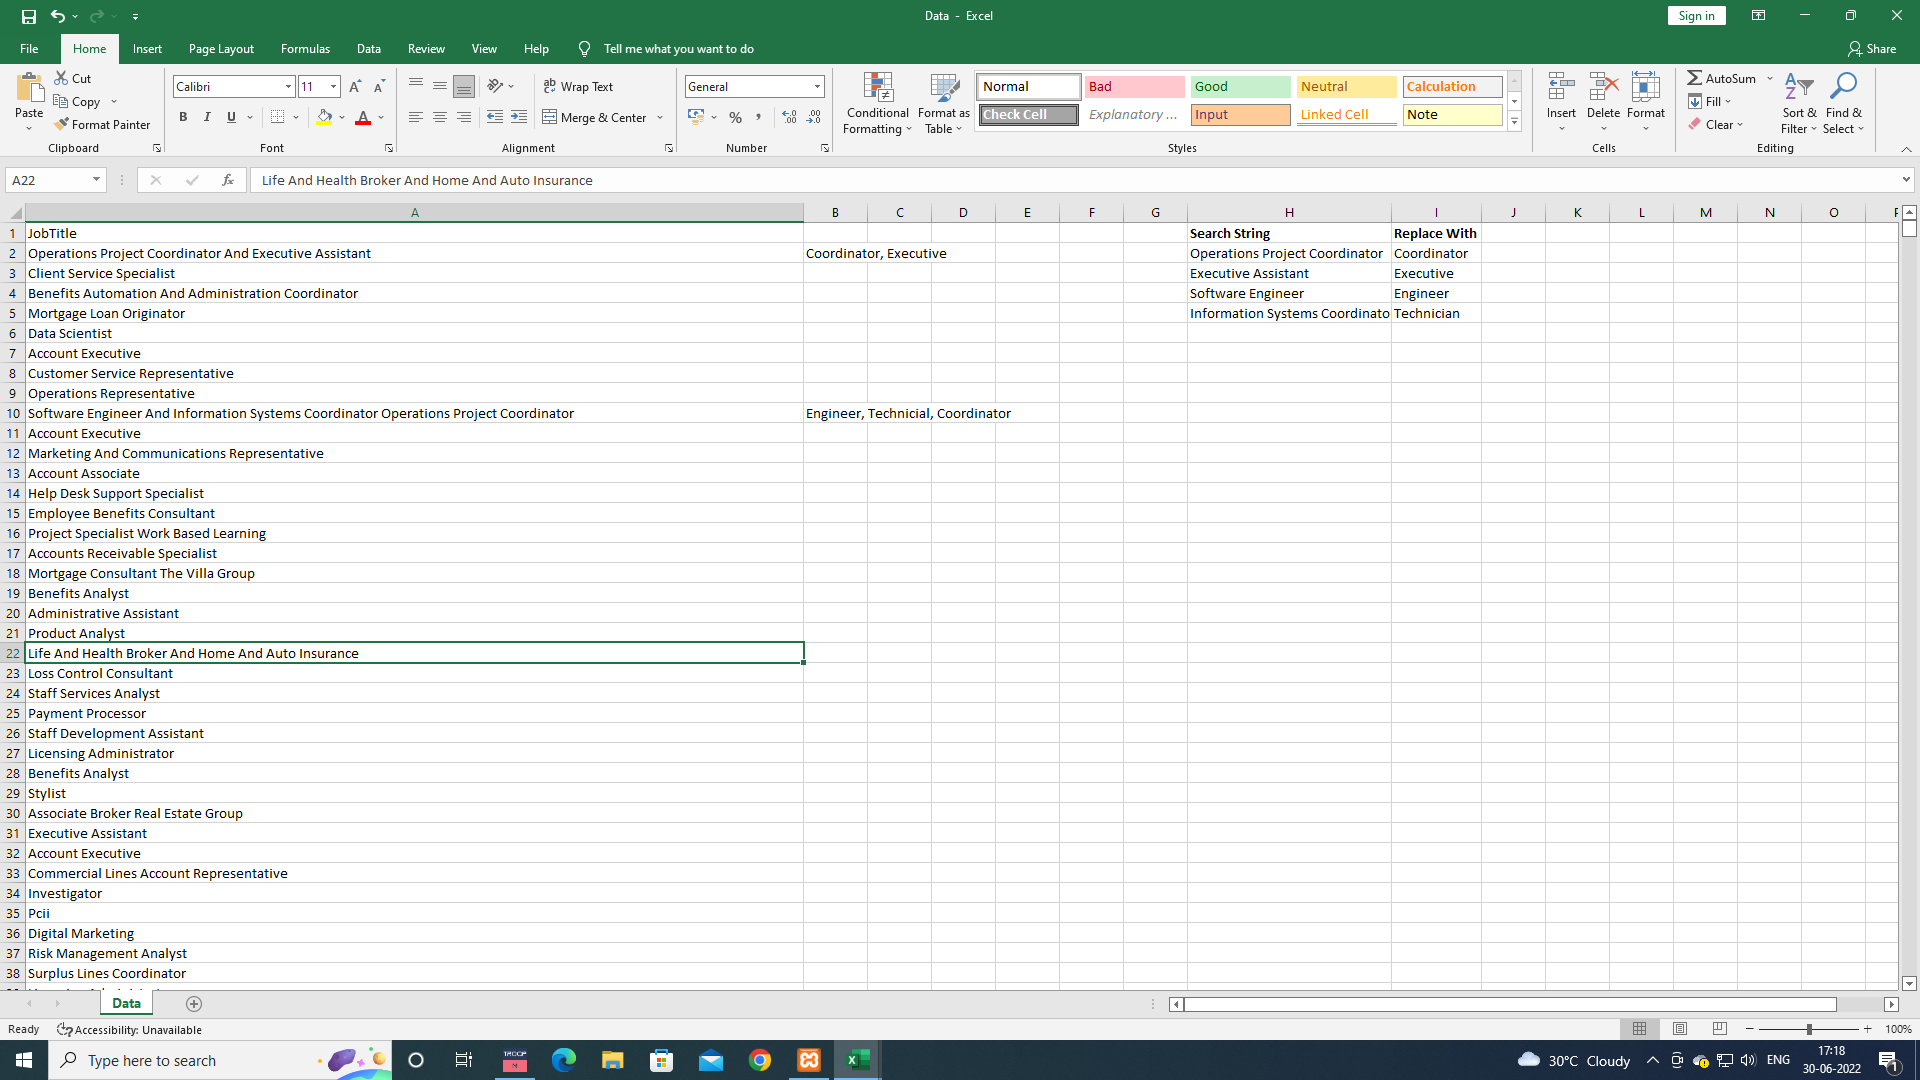Click the Conditional Formatting icon
This screenshot has width=1920, height=1080.
877,89
